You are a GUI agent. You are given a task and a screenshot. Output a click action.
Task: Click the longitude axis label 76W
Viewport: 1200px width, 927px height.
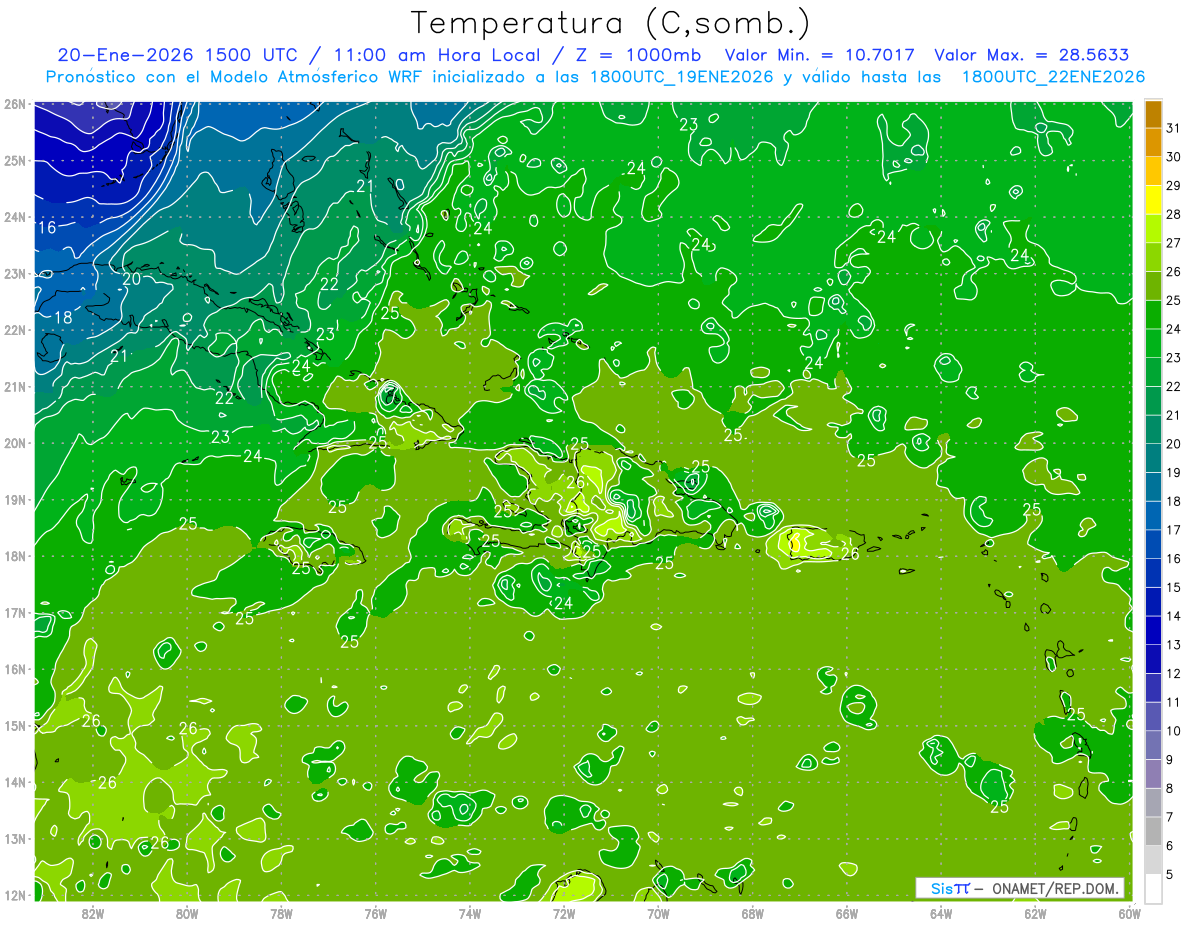tap(375, 913)
